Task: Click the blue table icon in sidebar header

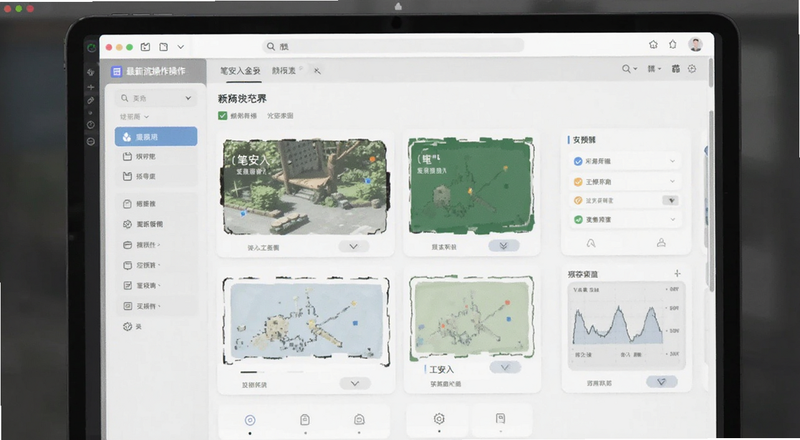Action: [x=116, y=71]
